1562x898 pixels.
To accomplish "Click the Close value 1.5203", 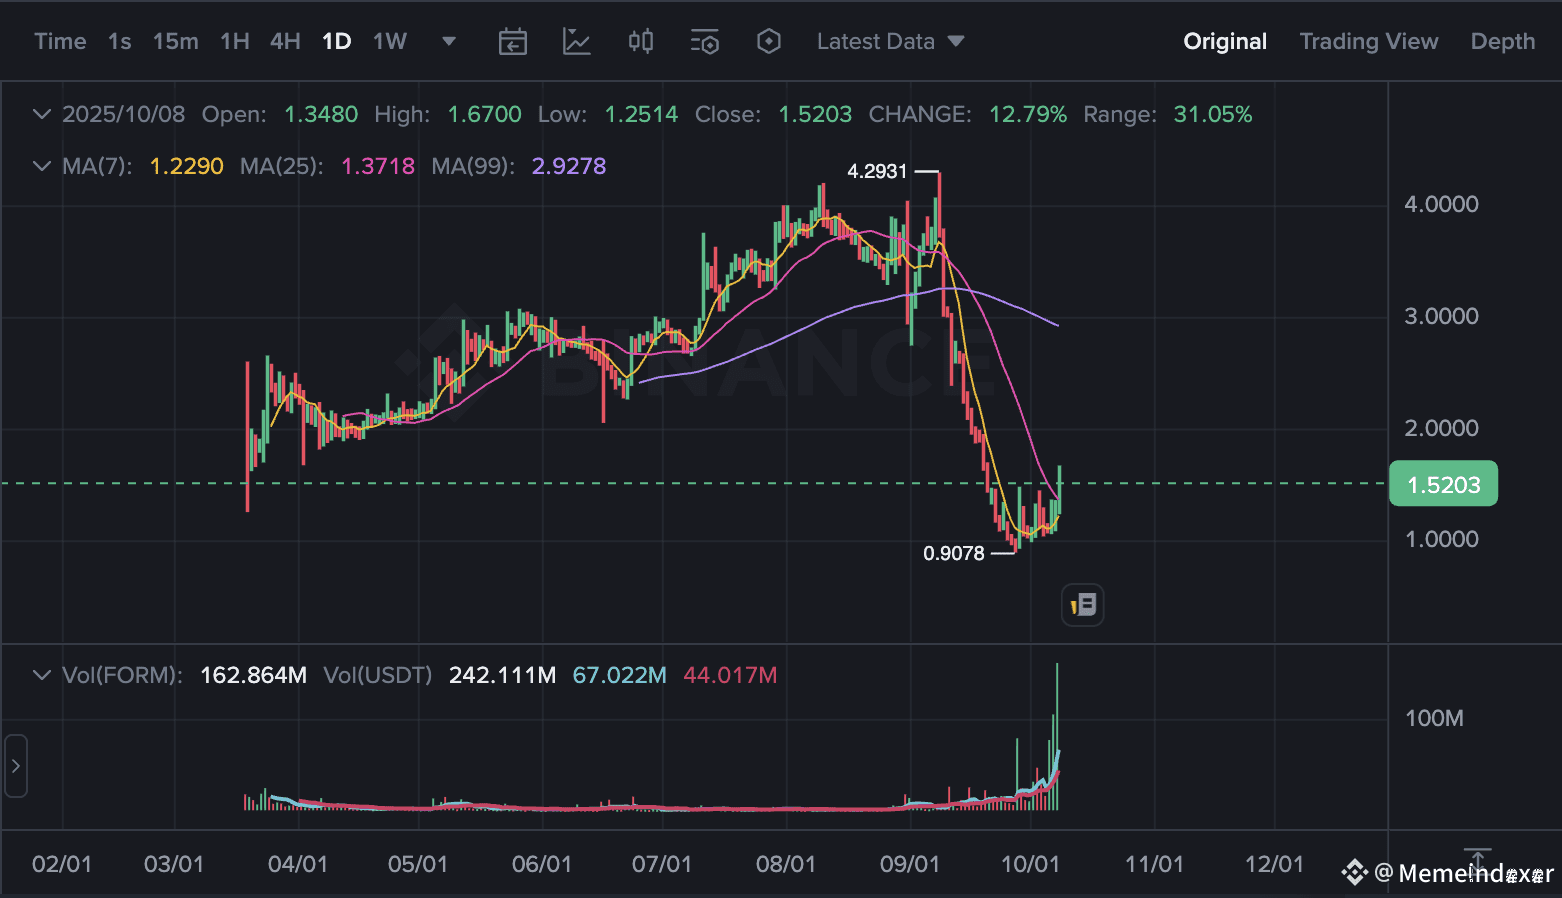I will coord(815,114).
